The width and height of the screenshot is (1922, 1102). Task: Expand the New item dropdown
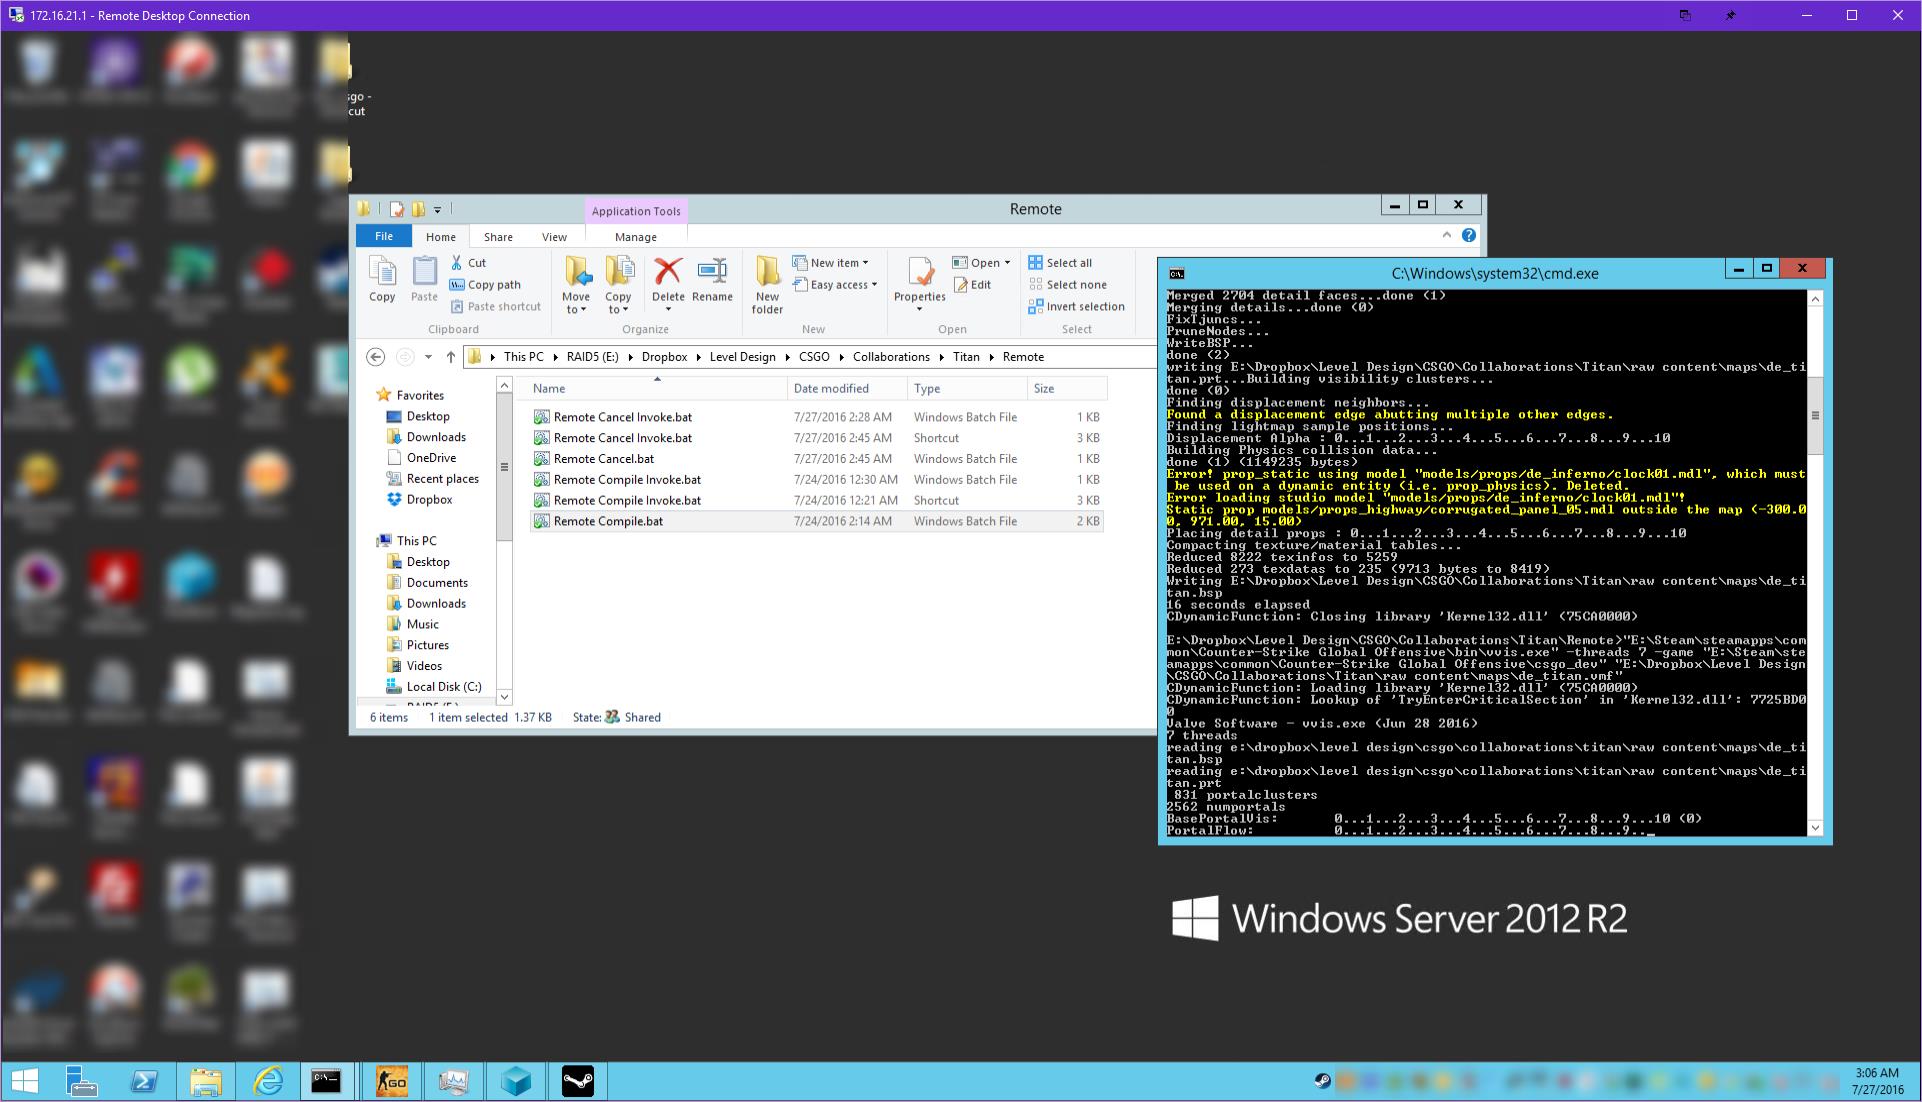tap(865, 263)
